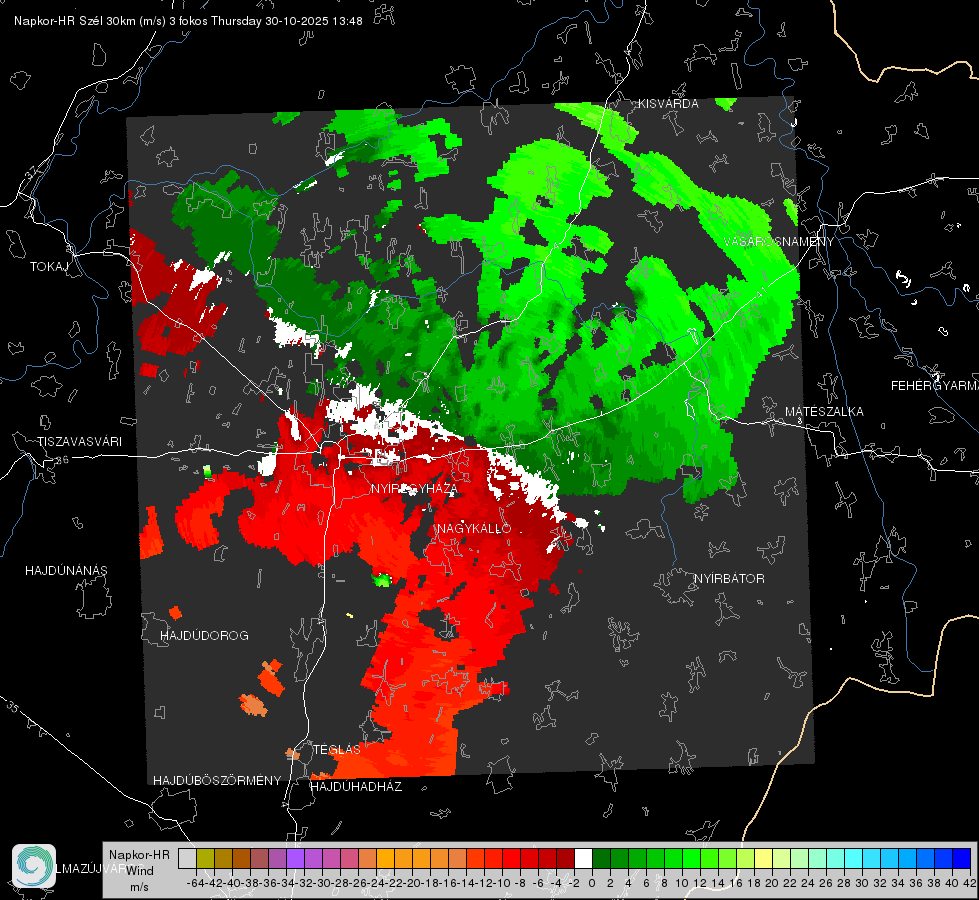Image resolution: width=979 pixels, height=900 pixels.
Task: Click the NAGYKÁLLÓ town label
Action: 473,528
